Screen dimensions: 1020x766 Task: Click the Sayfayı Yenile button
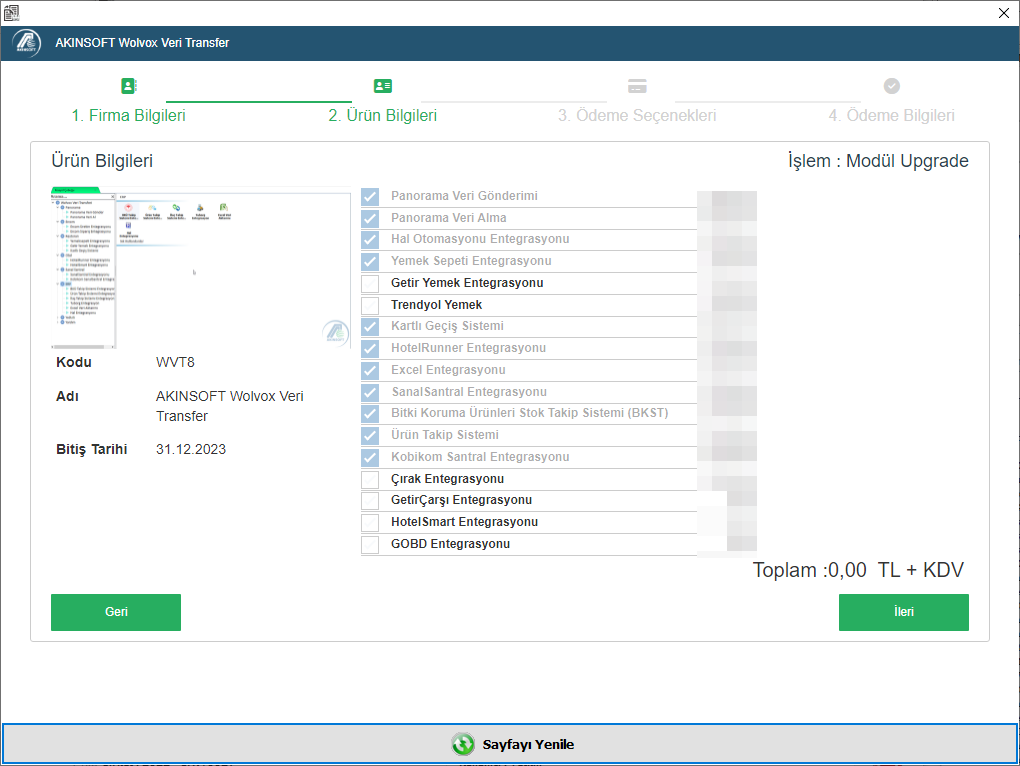tap(510, 744)
